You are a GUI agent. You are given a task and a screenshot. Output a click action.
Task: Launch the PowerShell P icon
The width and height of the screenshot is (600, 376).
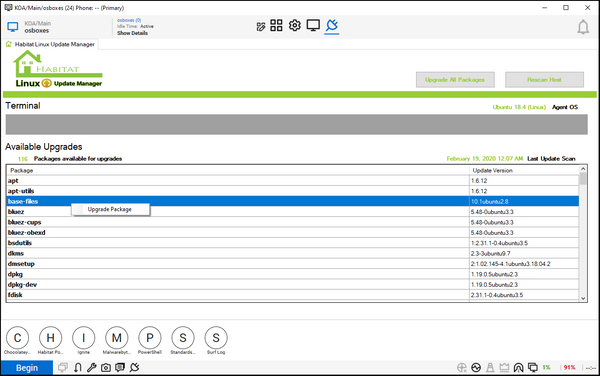point(150,338)
